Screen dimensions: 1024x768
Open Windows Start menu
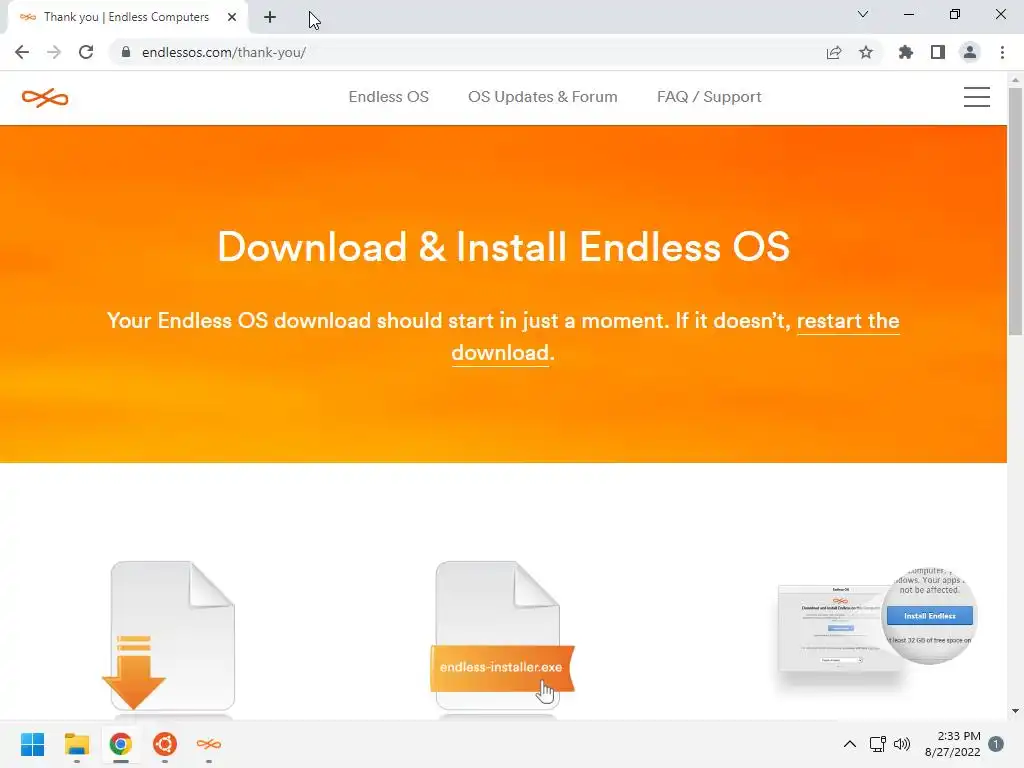click(32, 744)
